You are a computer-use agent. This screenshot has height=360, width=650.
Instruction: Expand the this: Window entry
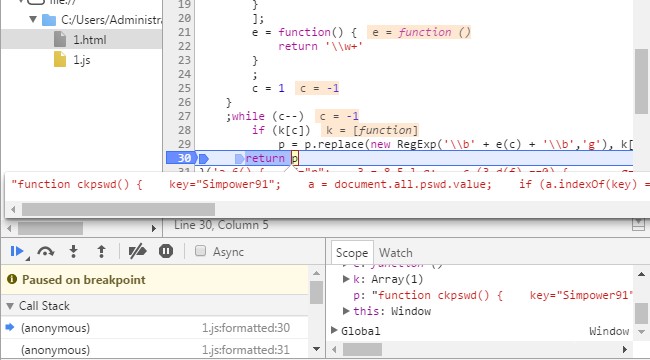(x=347, y=311)
